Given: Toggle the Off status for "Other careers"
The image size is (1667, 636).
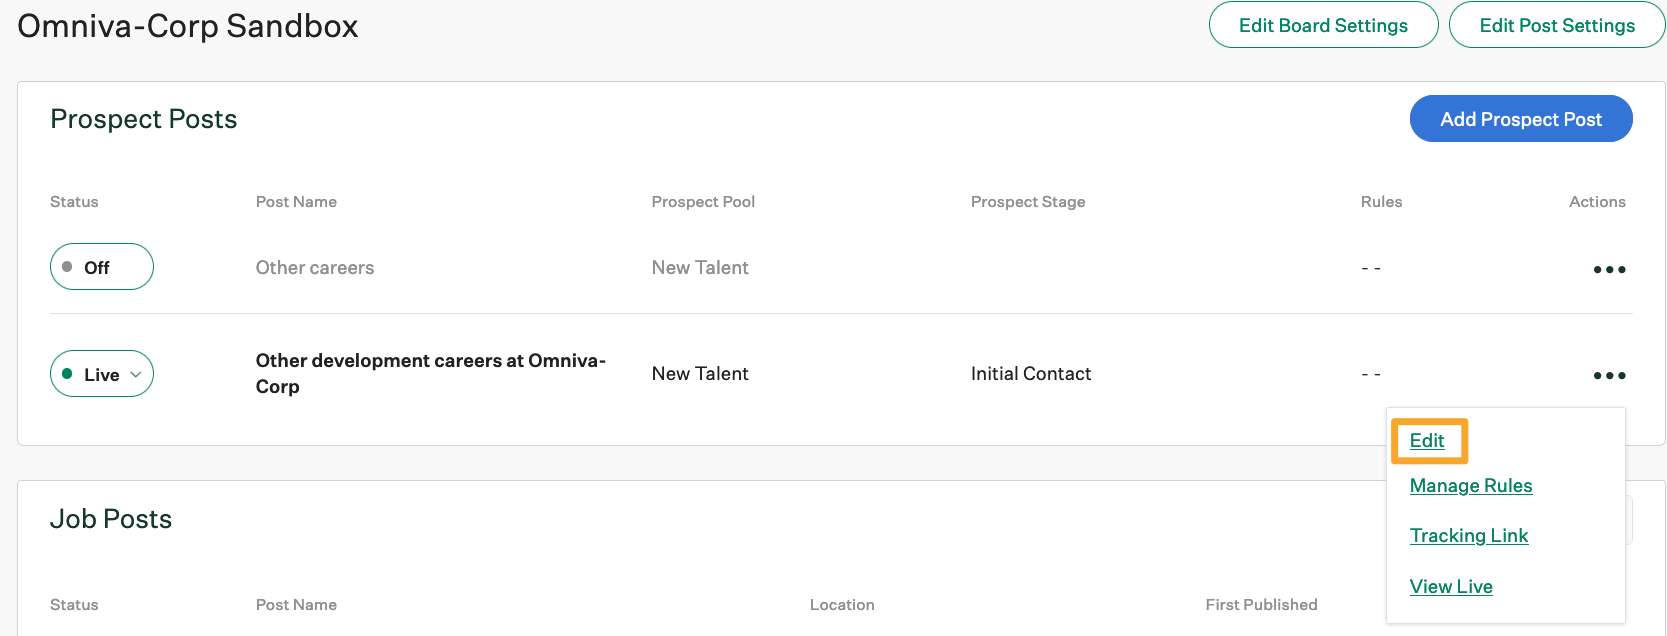Looking at the screenshot, I should point(101,266).
